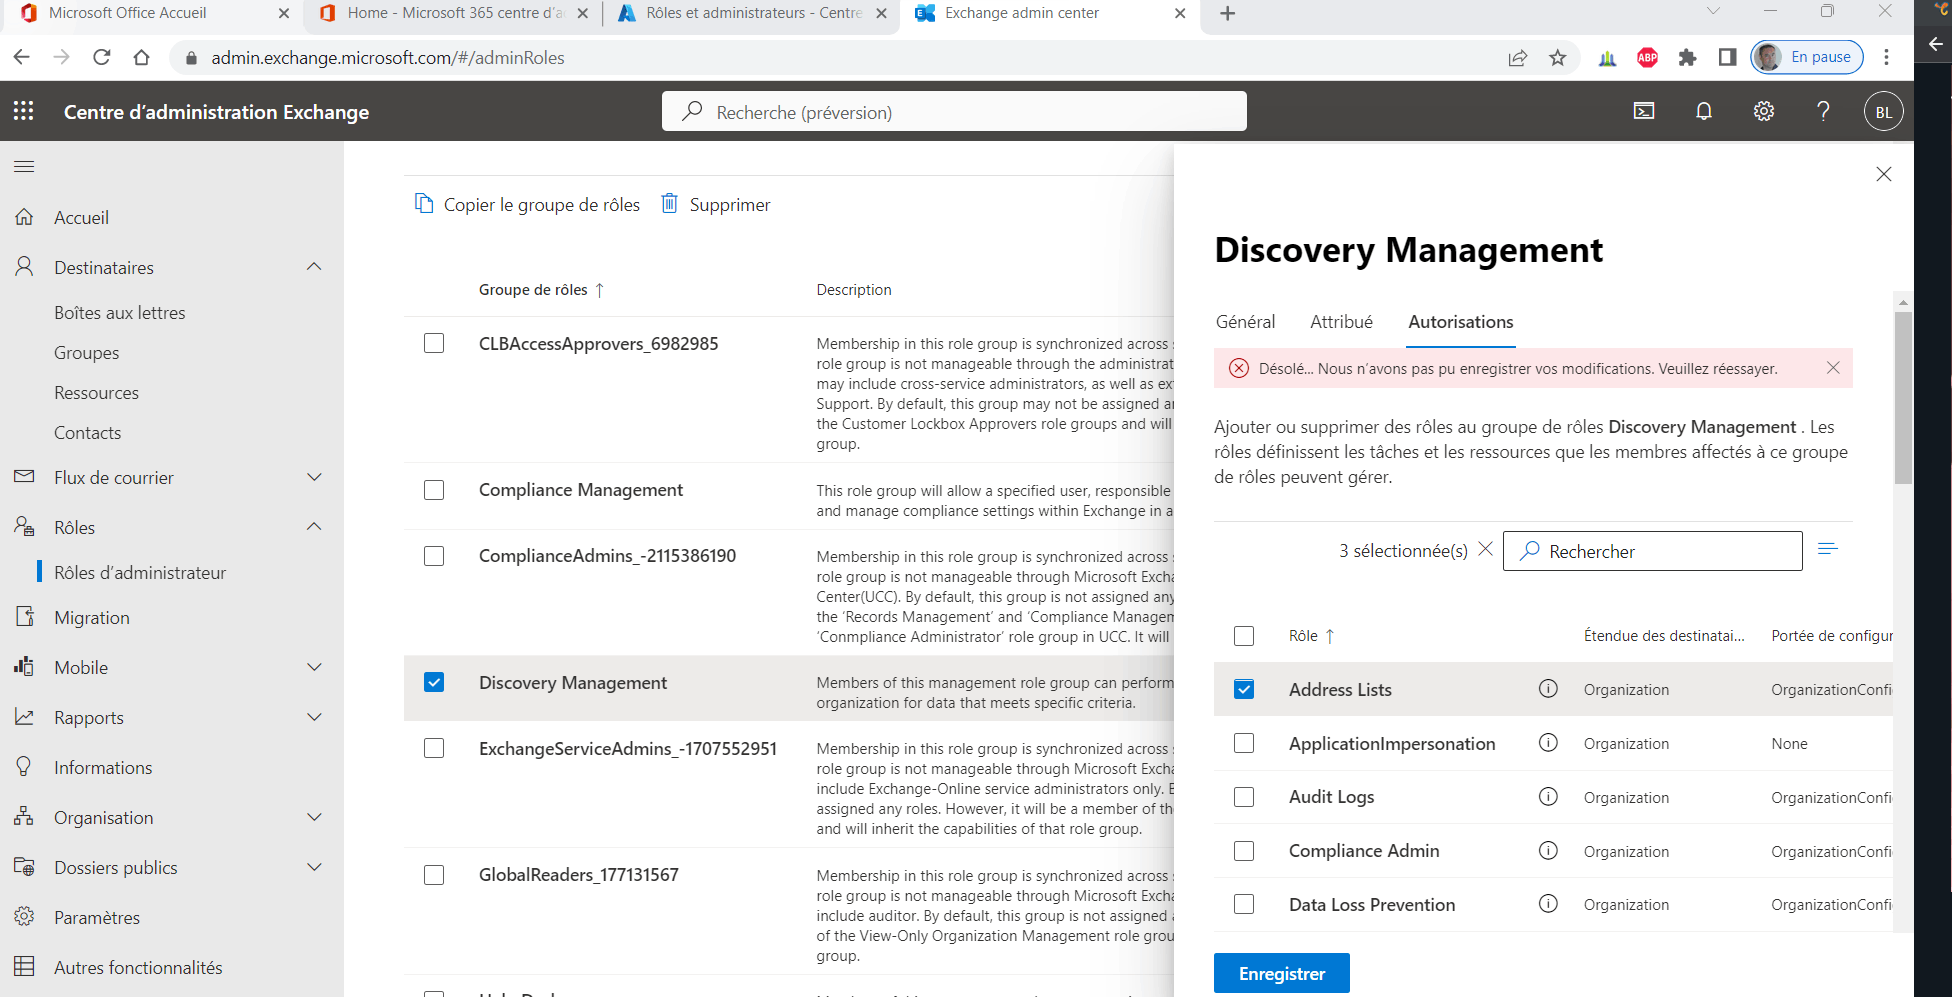Expand the Dossiers publics section
Viewport: 1952px width, 997px height.
(314, 867)
